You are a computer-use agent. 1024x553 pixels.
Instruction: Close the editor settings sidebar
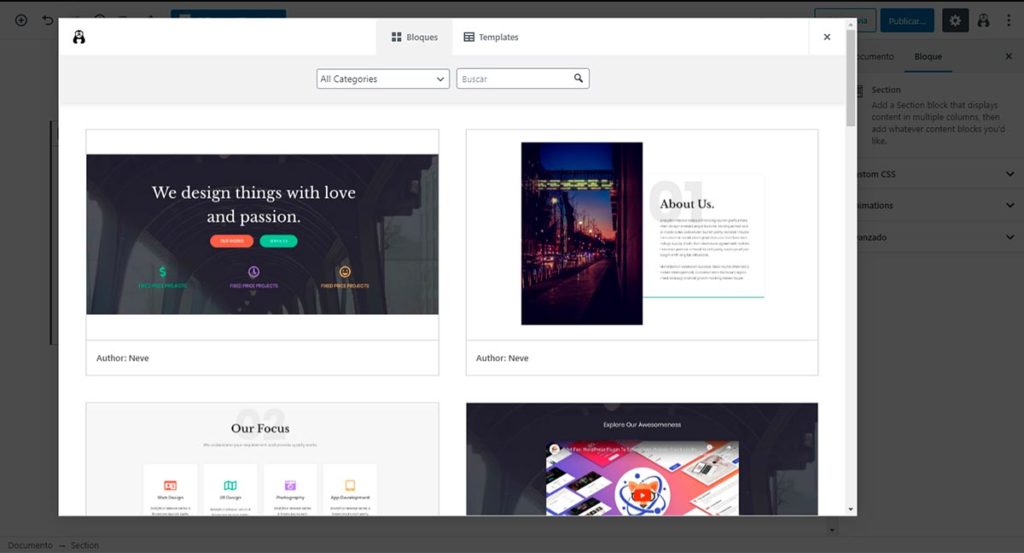coord(1008,57)
